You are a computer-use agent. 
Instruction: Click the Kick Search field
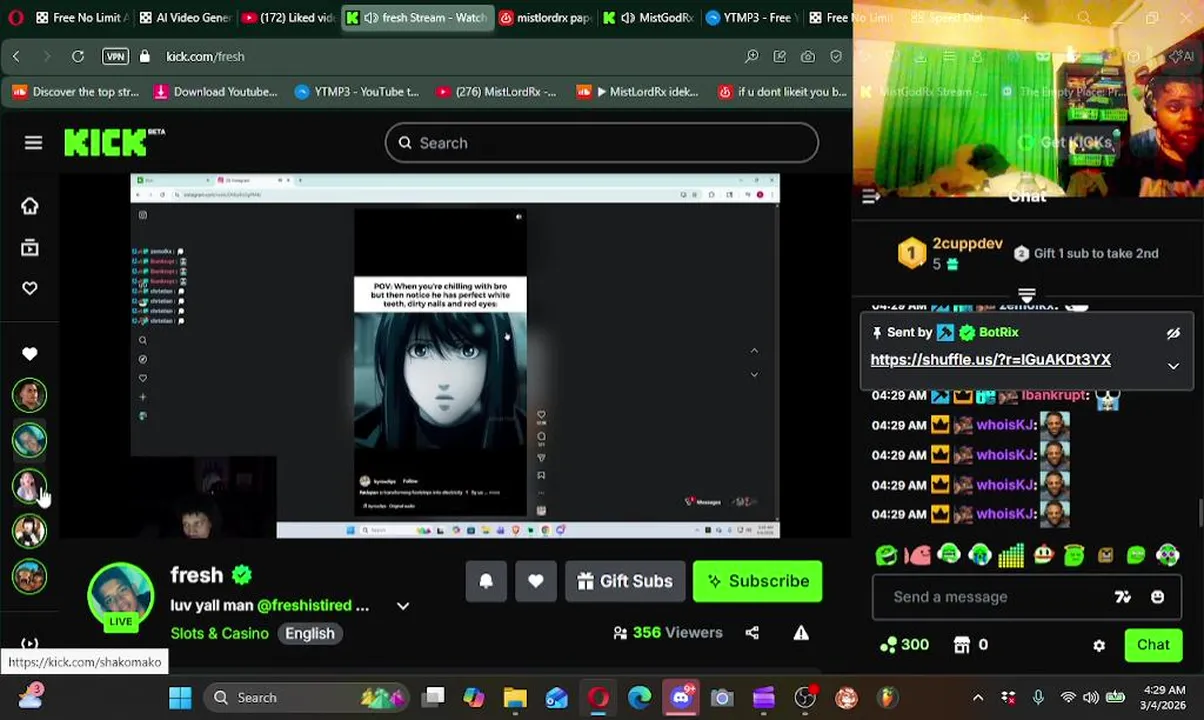click(x=602, y=143)
